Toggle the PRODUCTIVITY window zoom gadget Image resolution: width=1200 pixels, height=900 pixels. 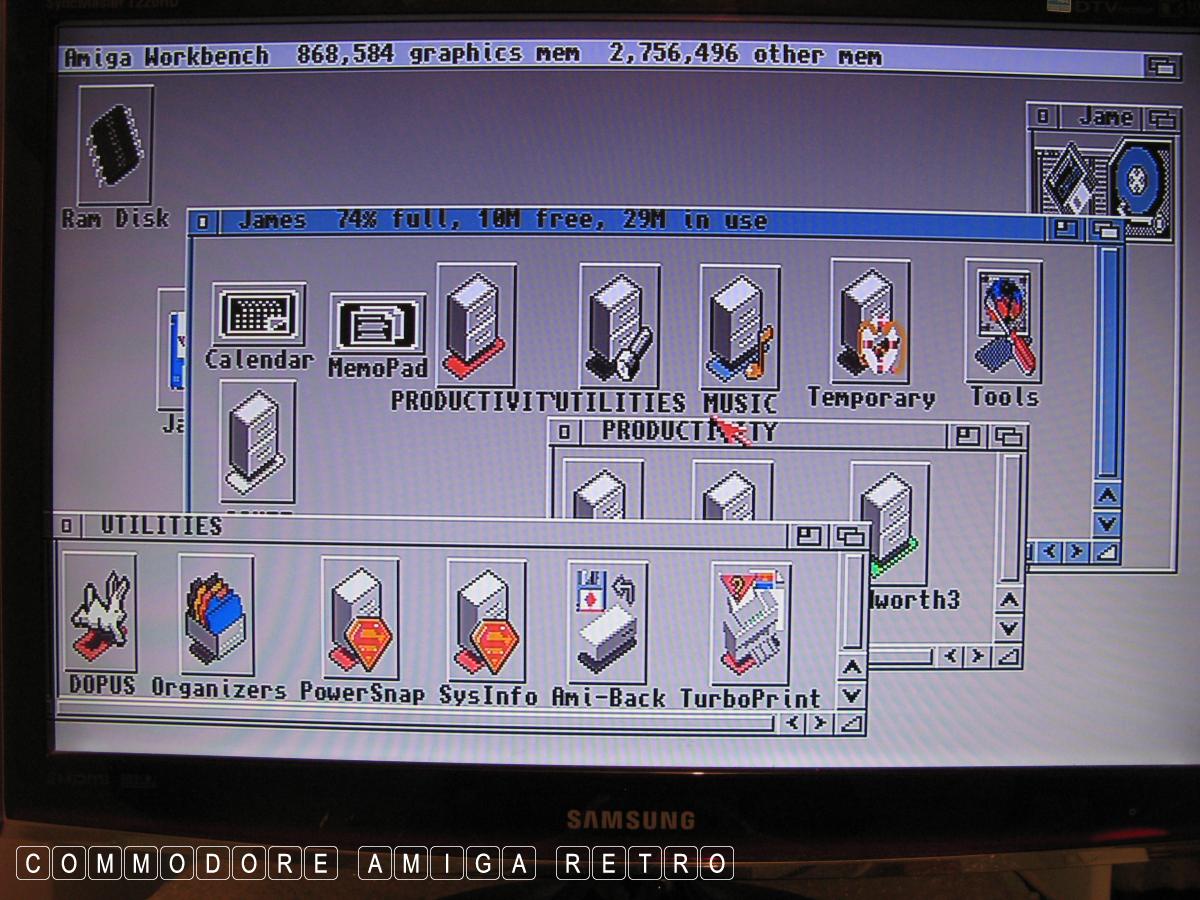pos(967,436)
